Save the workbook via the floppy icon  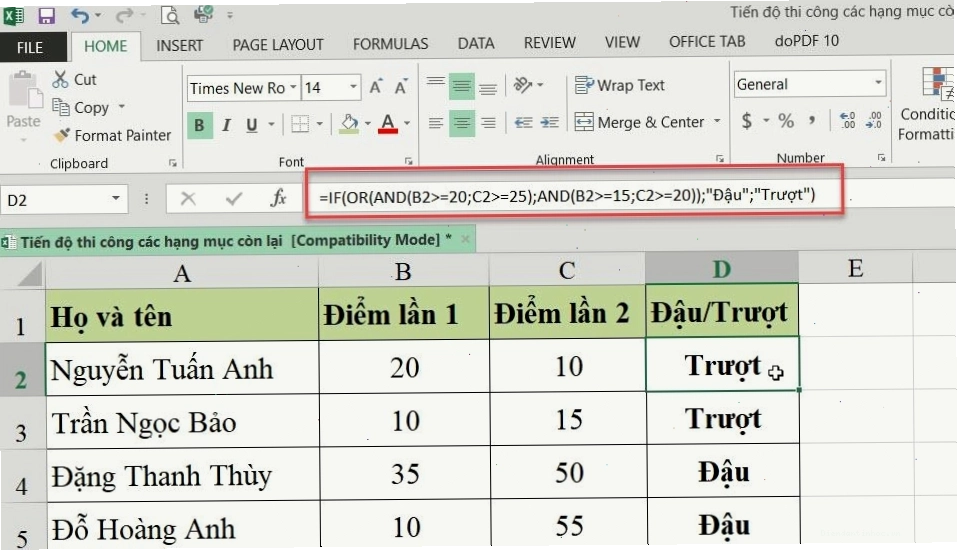(46, 15)
